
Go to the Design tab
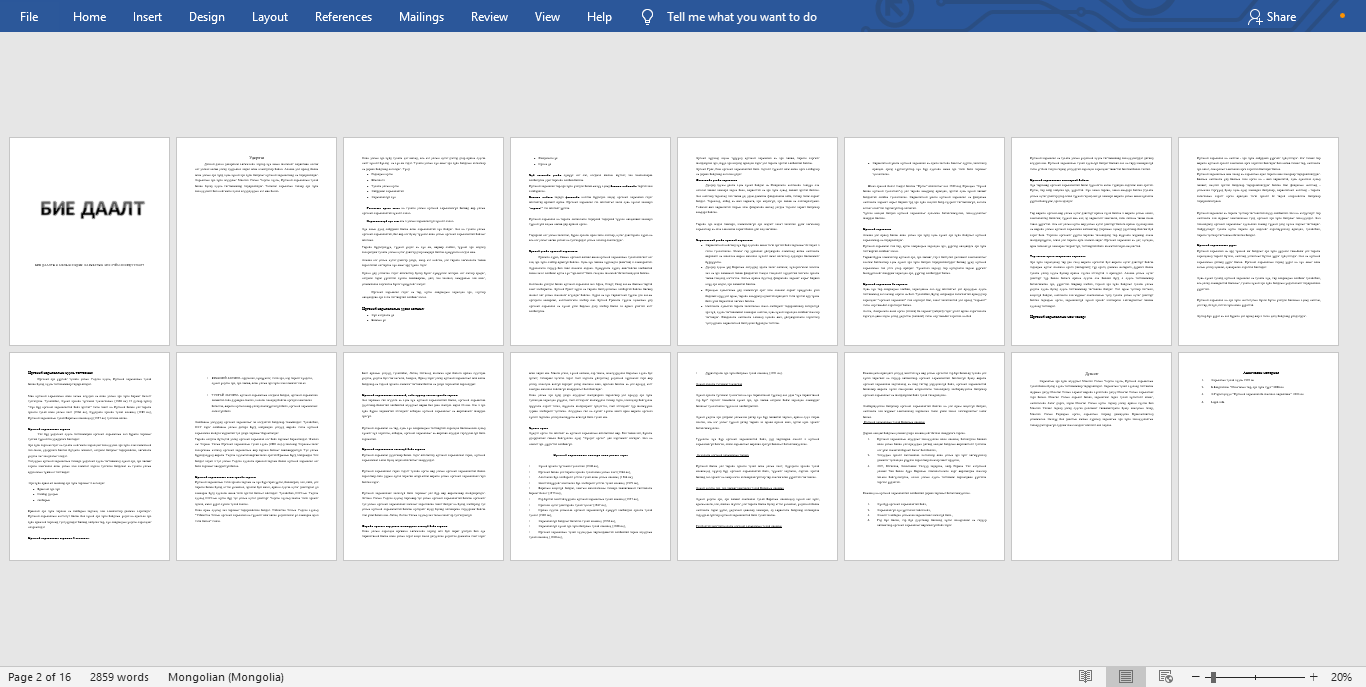click(206, 17)
